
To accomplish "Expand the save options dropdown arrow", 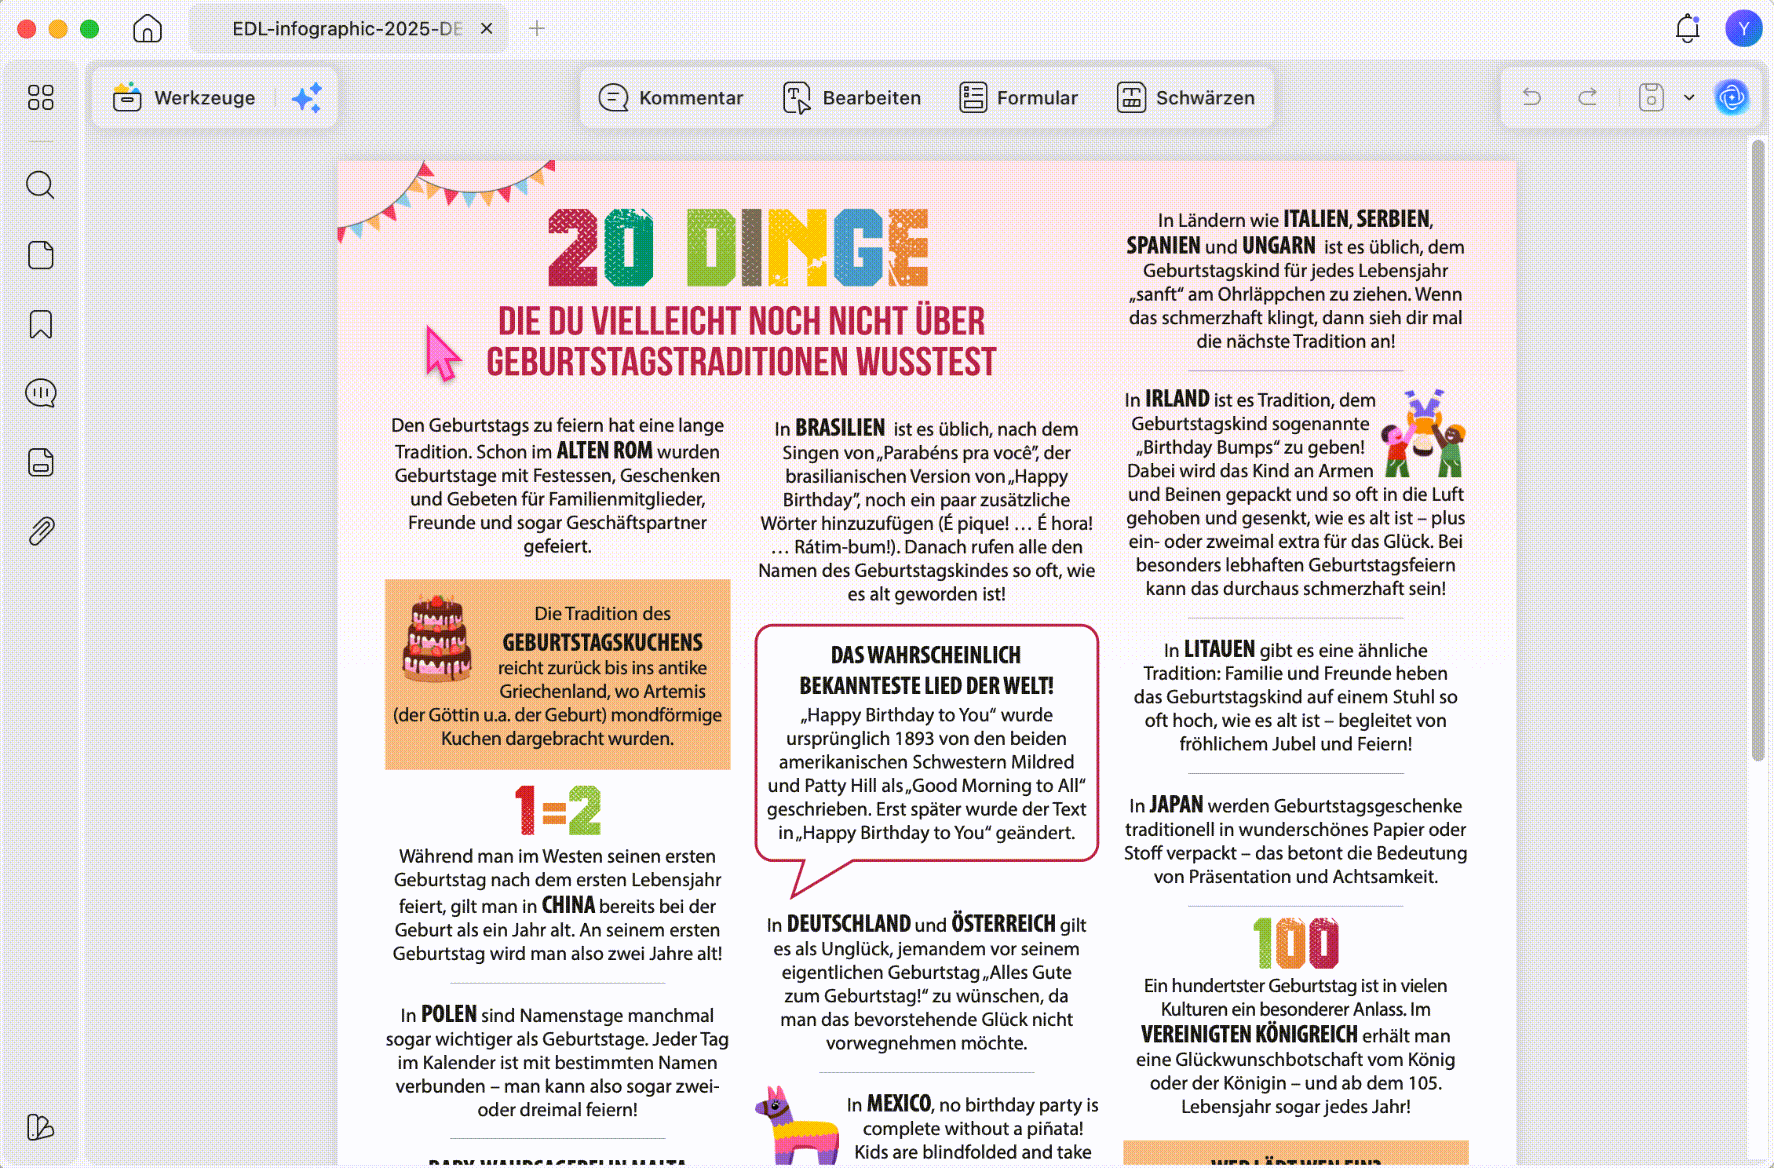I will 1689,97.
